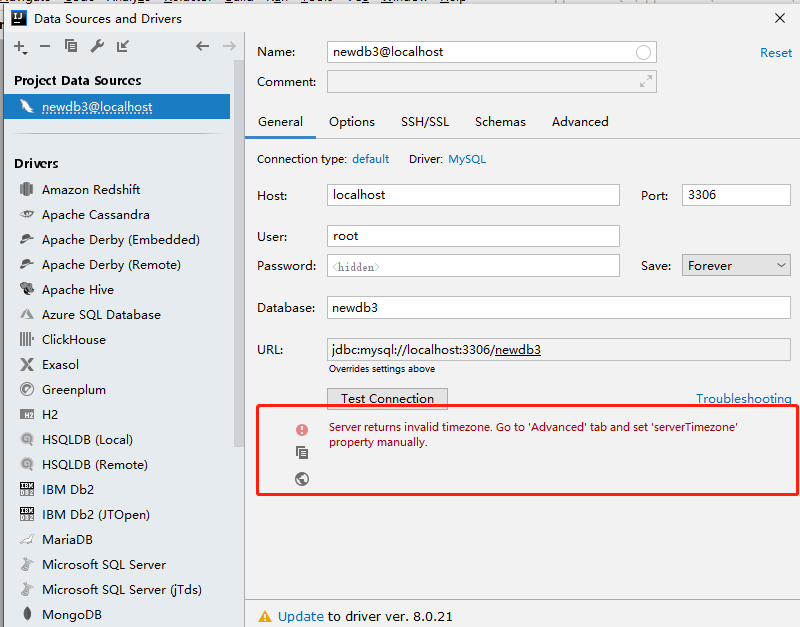Switch to the SSH/SSL tab

point(424,122)
